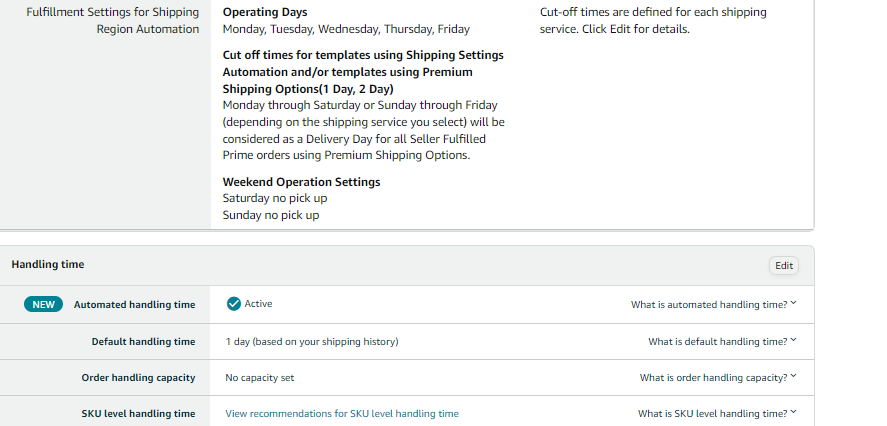Expand 'What is order handling capacity?' help
The height and width of the screenshot is (426, 887).
[x=718, y=377]
